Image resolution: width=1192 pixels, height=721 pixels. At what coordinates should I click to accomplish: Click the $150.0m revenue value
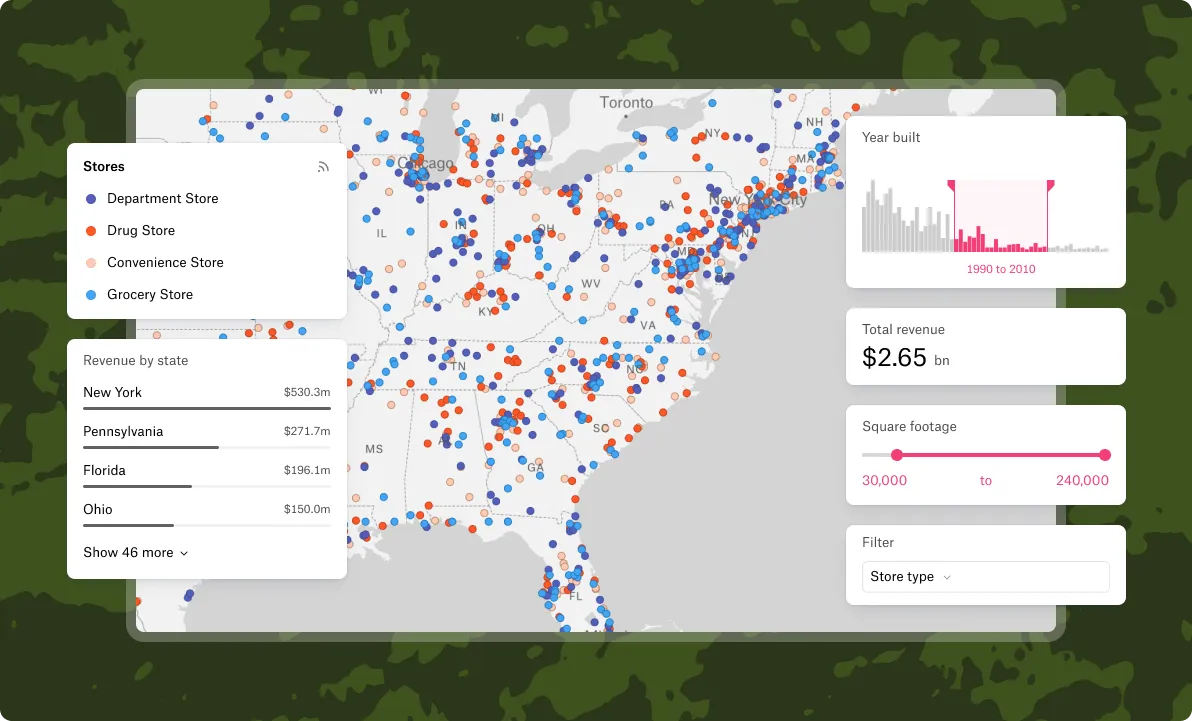307,509
